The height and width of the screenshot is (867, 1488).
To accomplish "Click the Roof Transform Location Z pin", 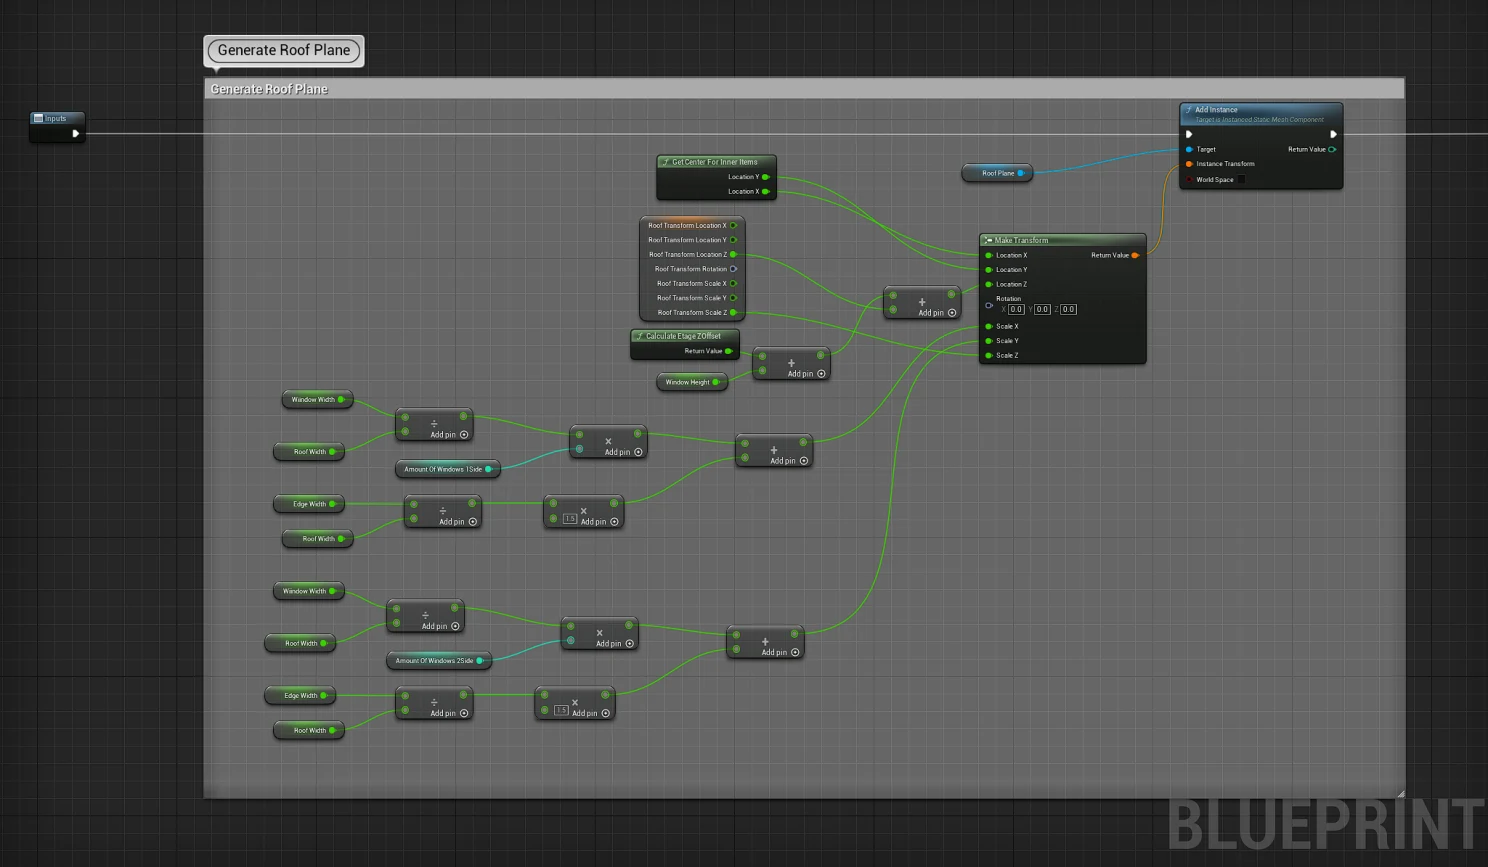I will (733, 254).
